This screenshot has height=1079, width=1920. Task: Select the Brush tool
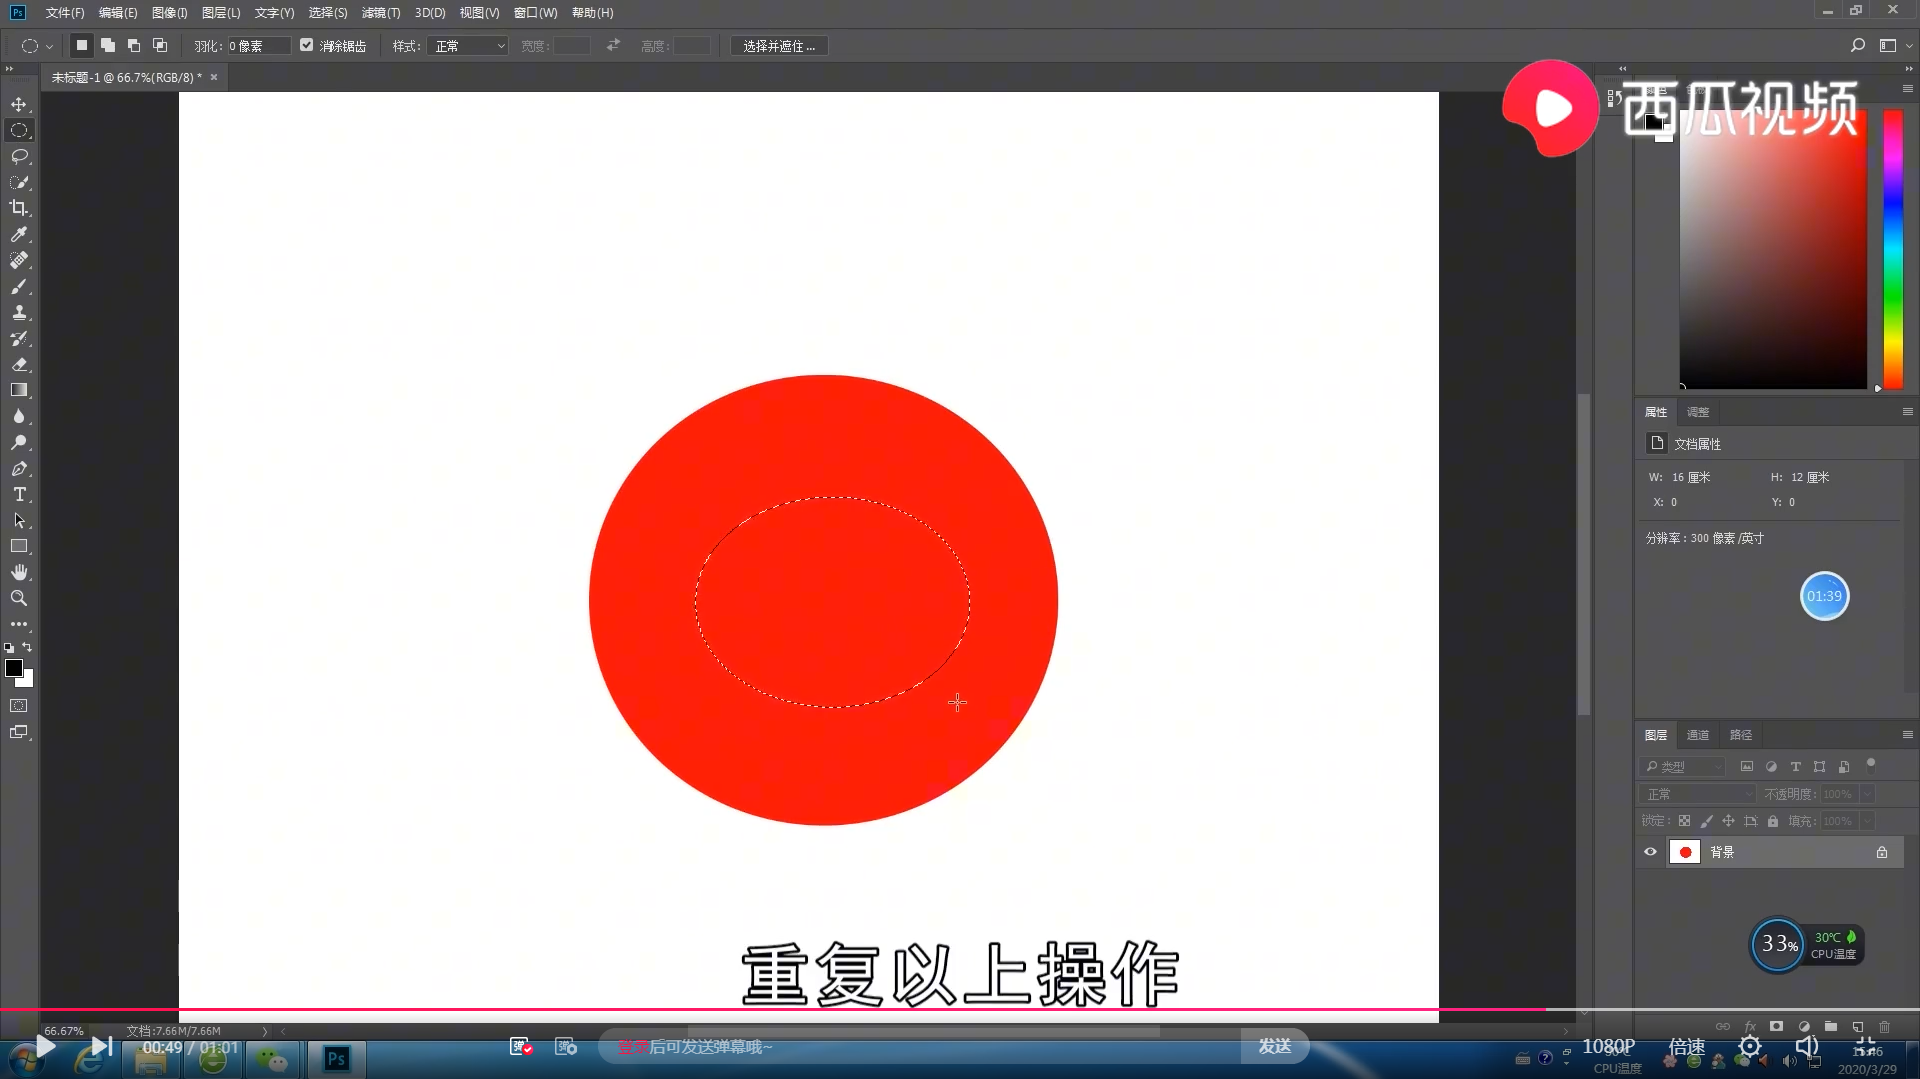[20, 287]
